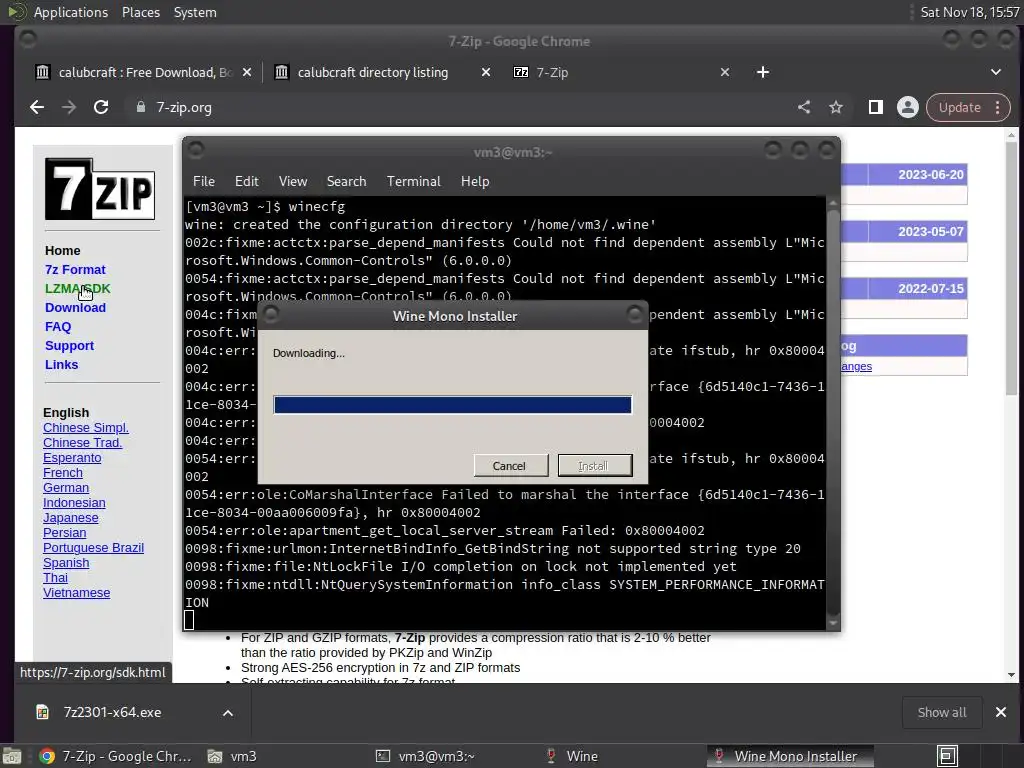This screenshot has width=1024, height=768.
Task: Click terminal window vertical scrollbar
Action: (833, 411)
